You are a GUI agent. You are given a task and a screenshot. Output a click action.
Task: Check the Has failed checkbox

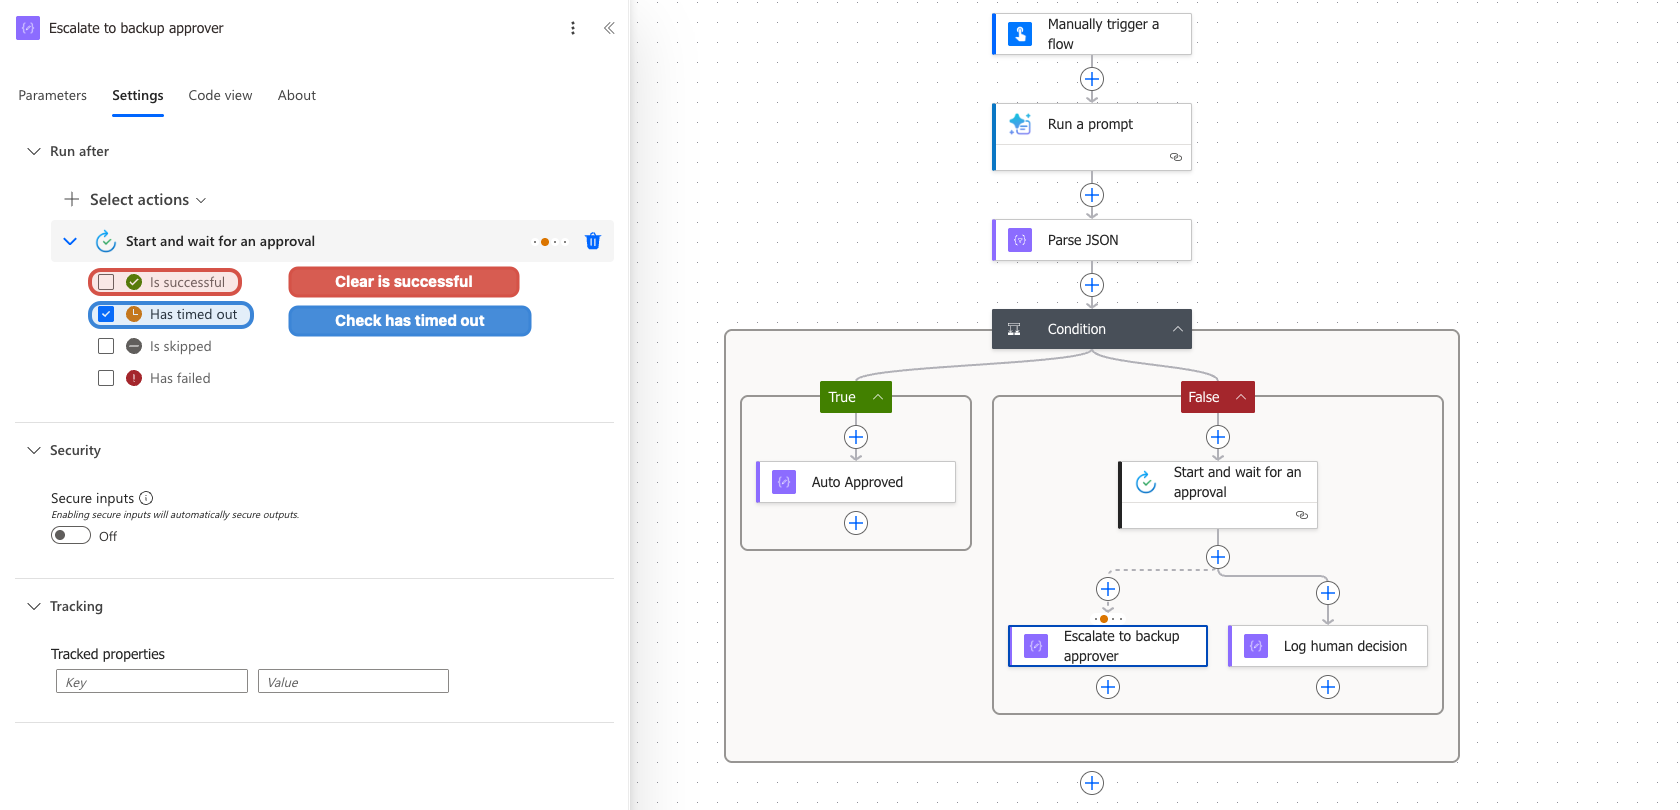click(x=106, y=378)
